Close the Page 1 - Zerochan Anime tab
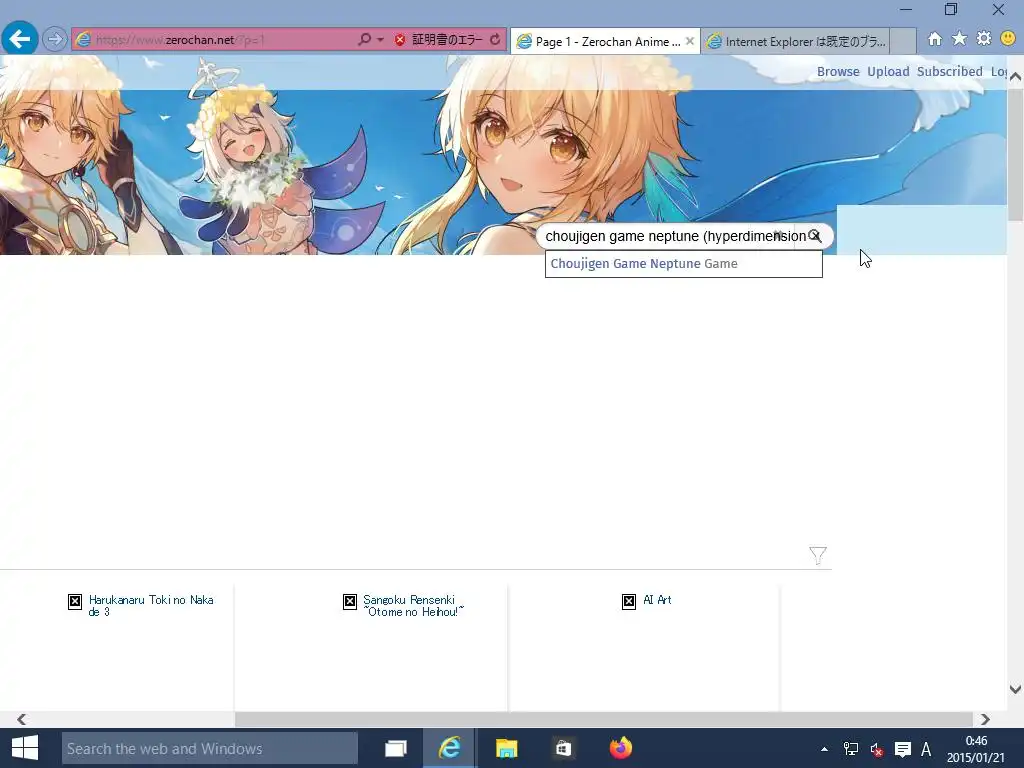This screenshot has width=1024, height=768. tap(690, 40)
